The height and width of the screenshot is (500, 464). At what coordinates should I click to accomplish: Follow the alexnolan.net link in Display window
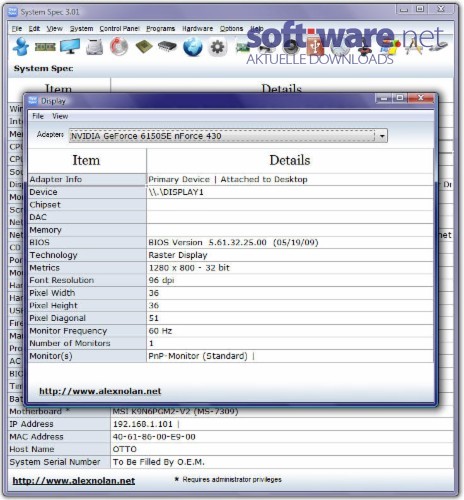pos(100,391)
